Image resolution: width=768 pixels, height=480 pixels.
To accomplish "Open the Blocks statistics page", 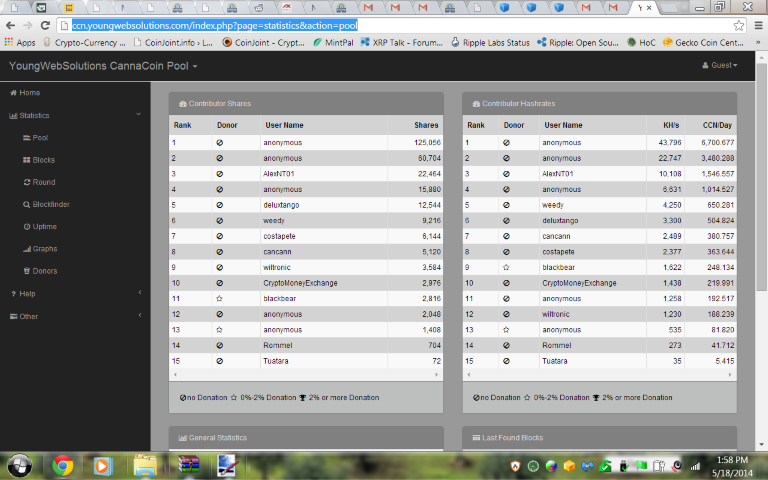I will [43, 160].
